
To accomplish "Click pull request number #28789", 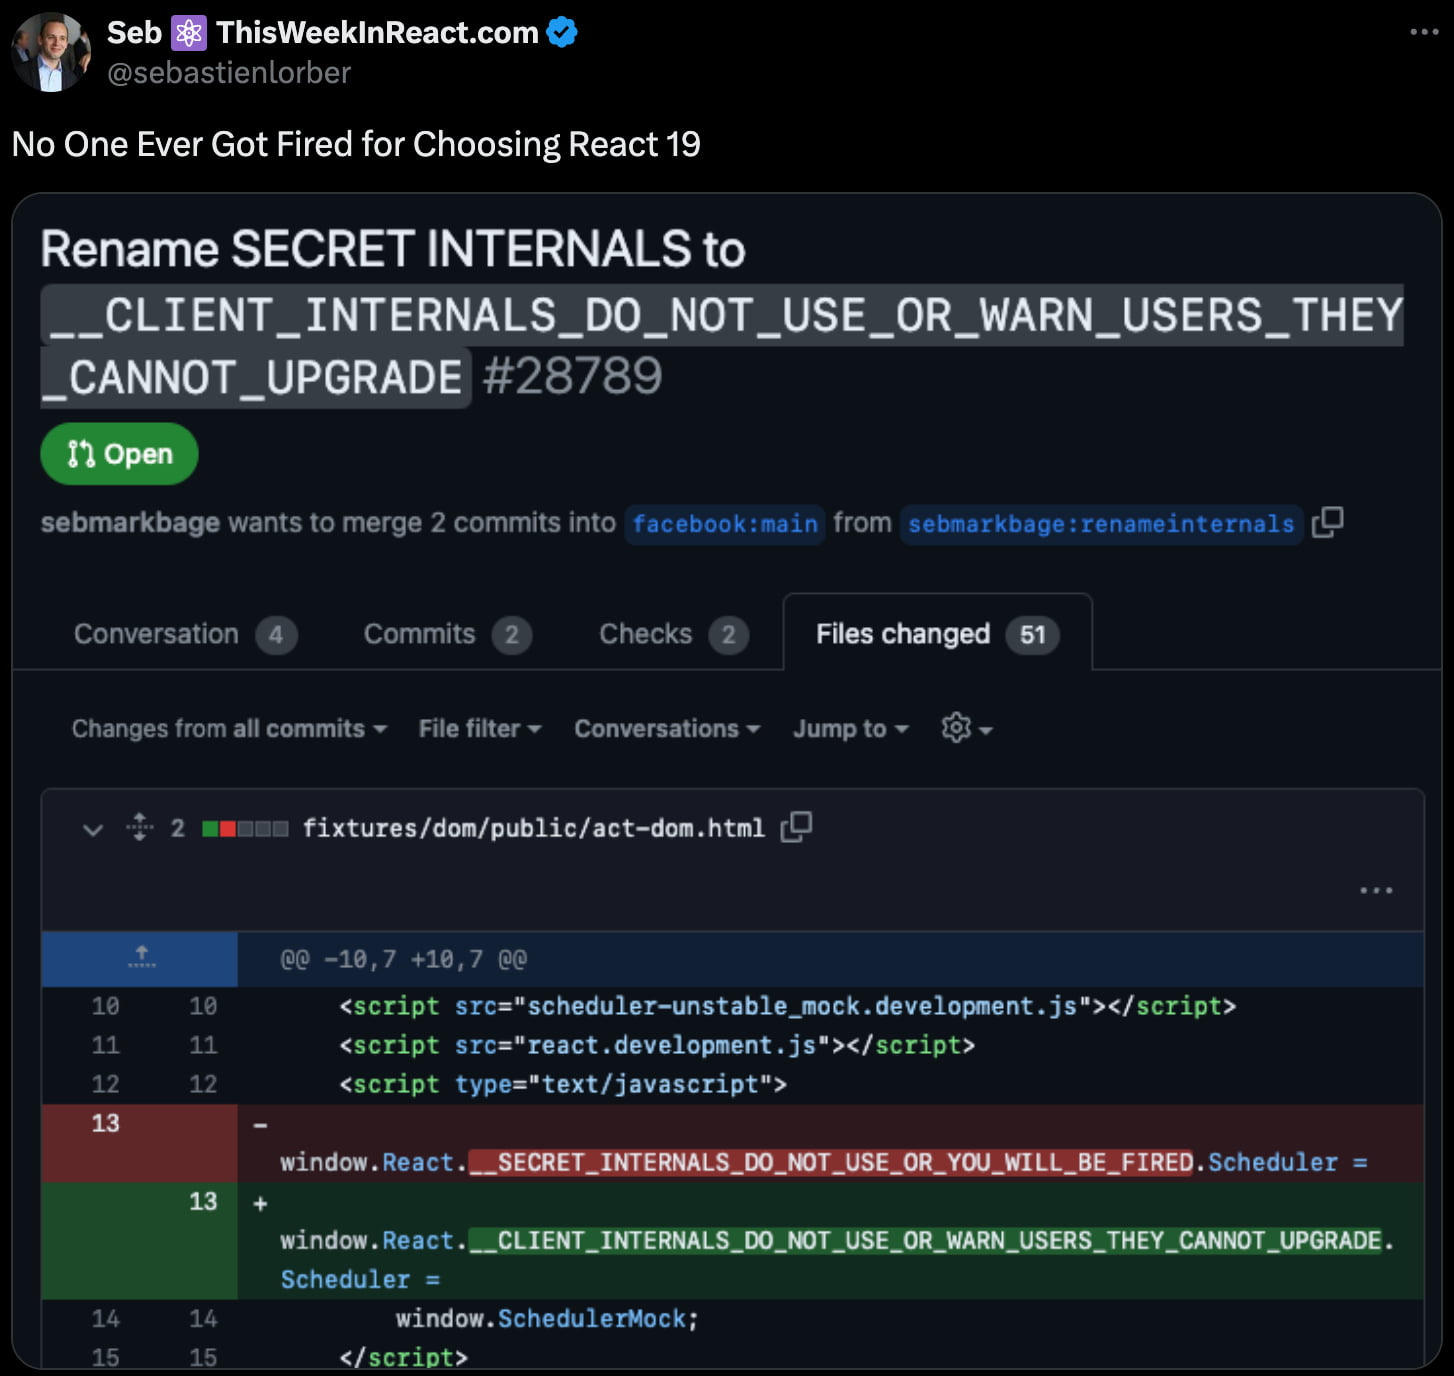I will pyautogui.click(x=572, y=376).
